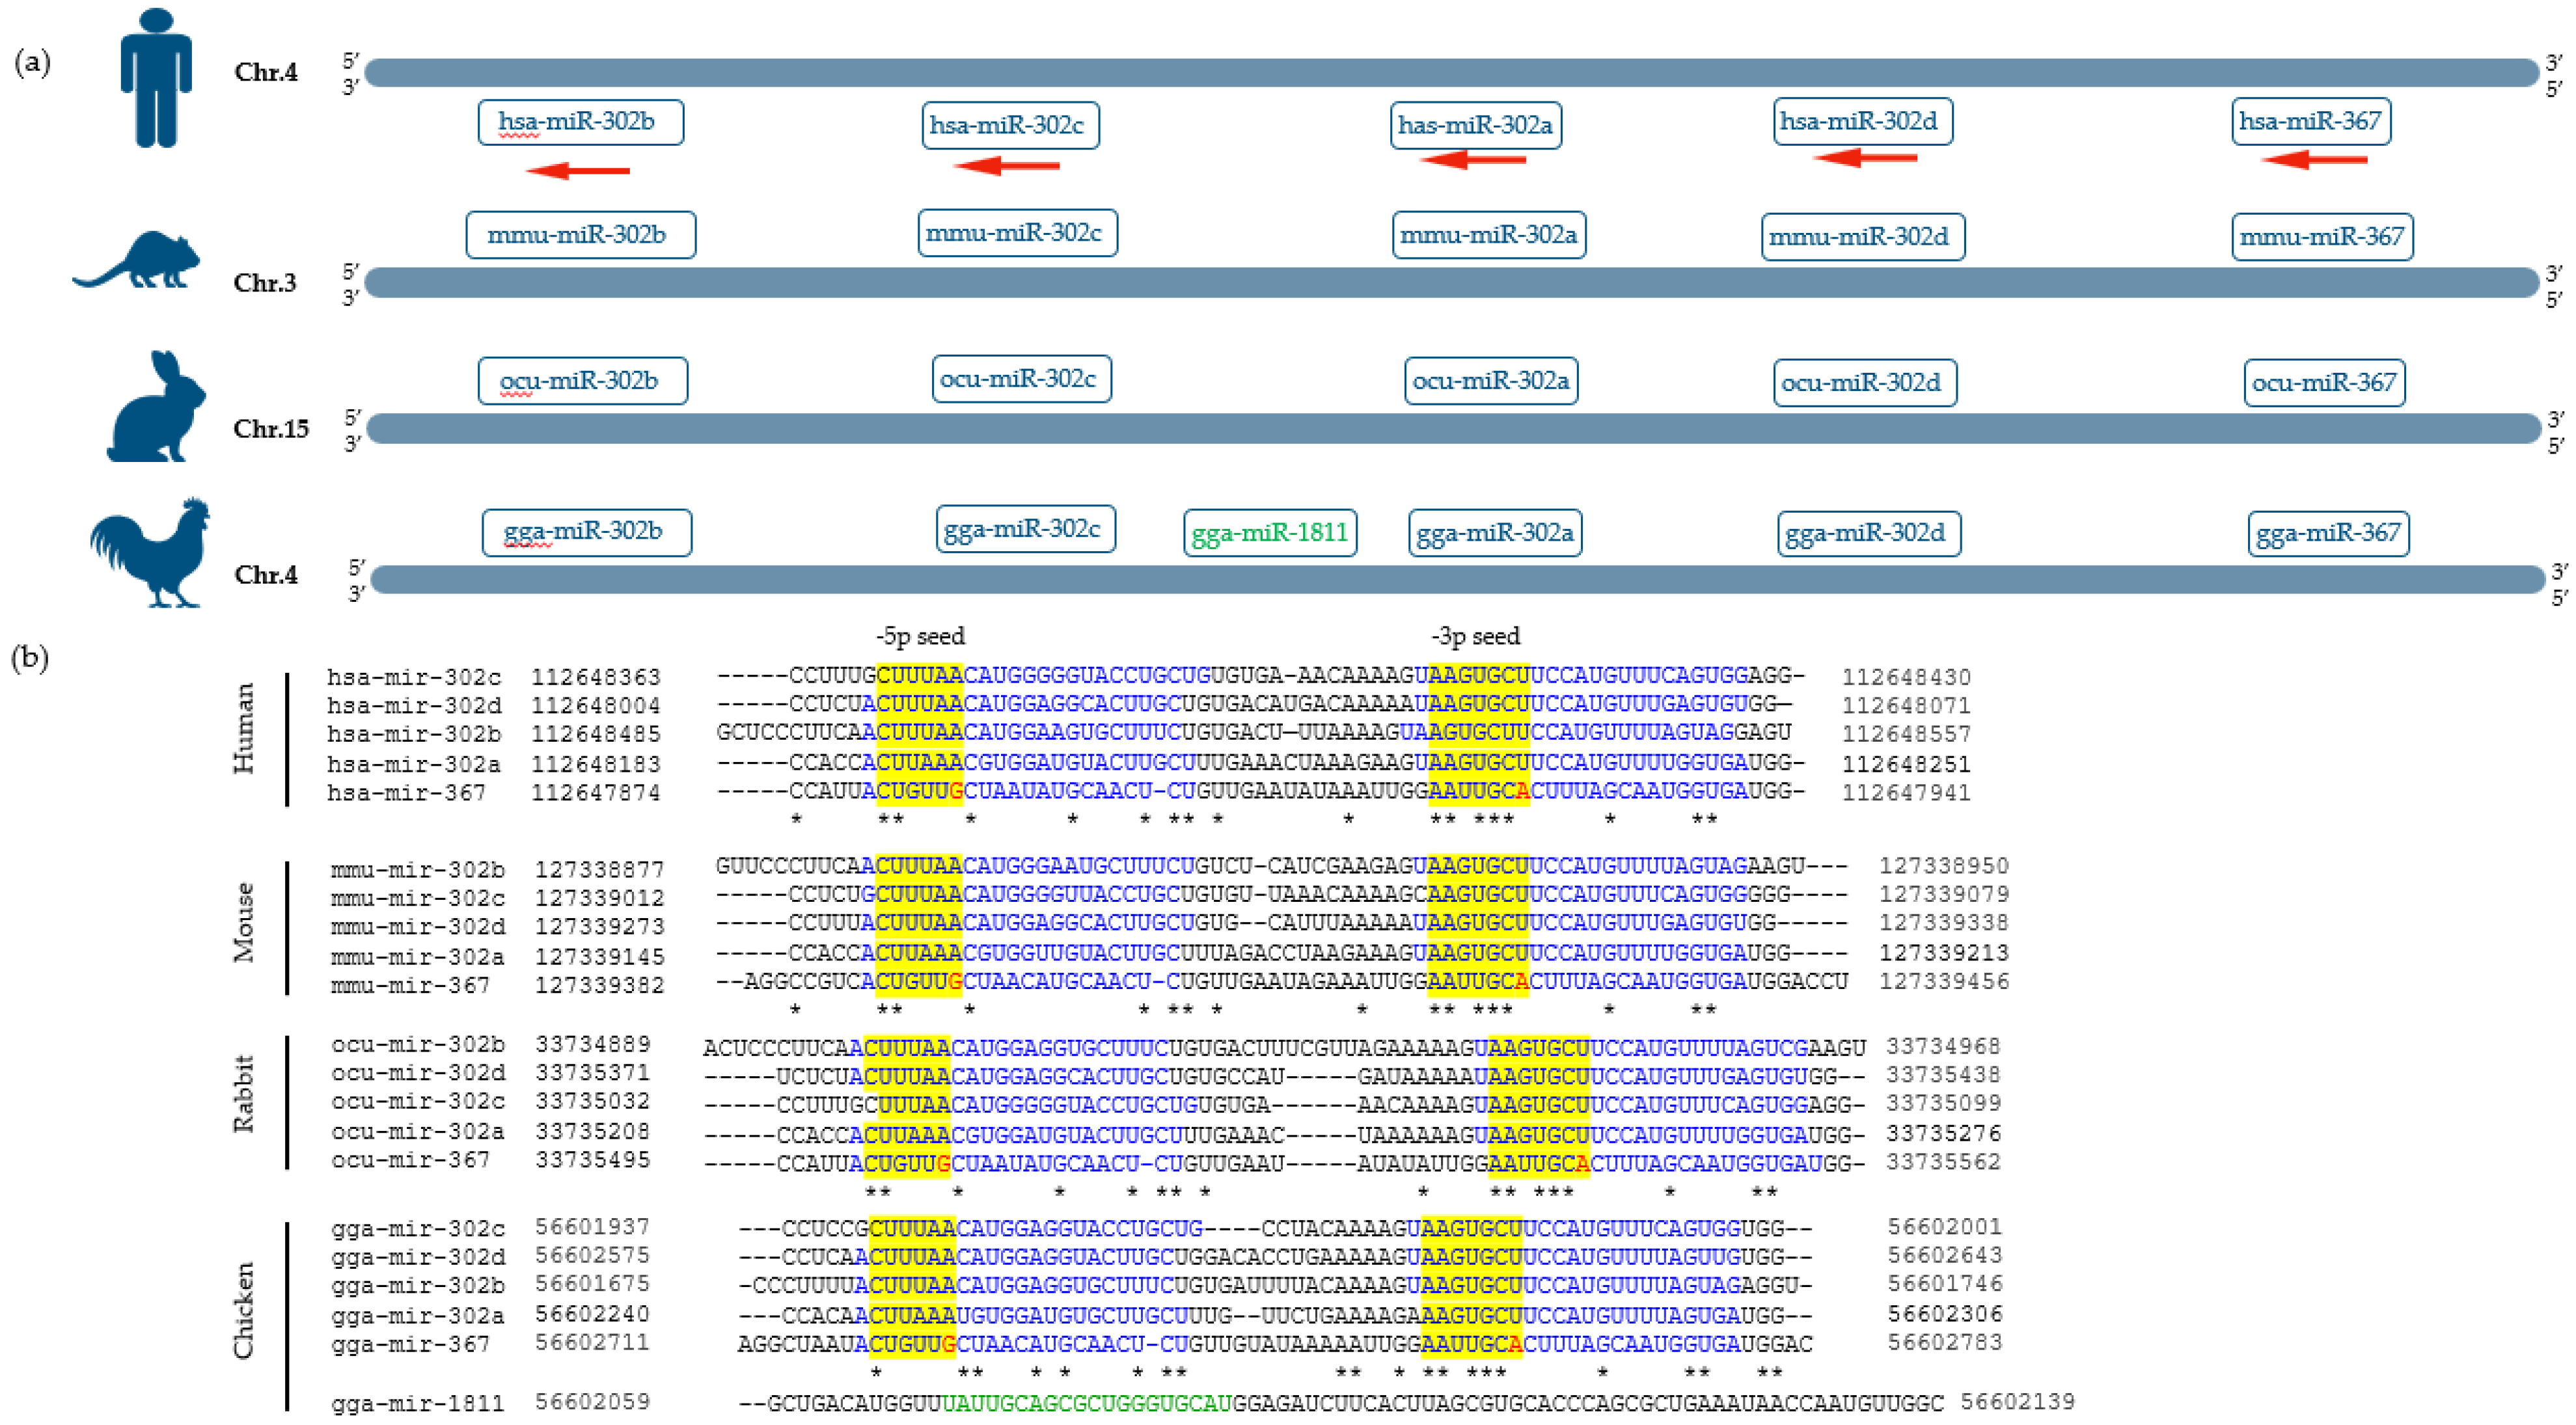2576x1425 pixels.
Task: Click the hsa-mir-302b row name
Action: tap(414, 734)
